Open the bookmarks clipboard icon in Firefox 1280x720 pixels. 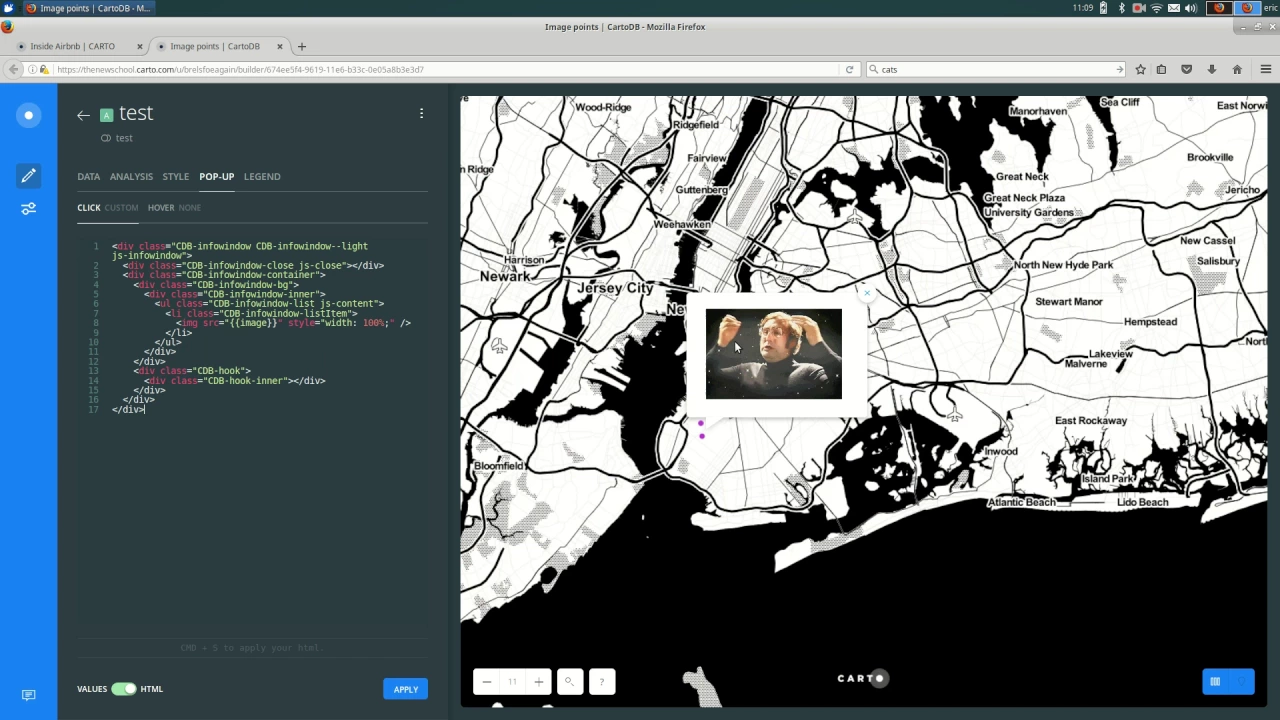pyautogui.click(x=1161, y=69)
